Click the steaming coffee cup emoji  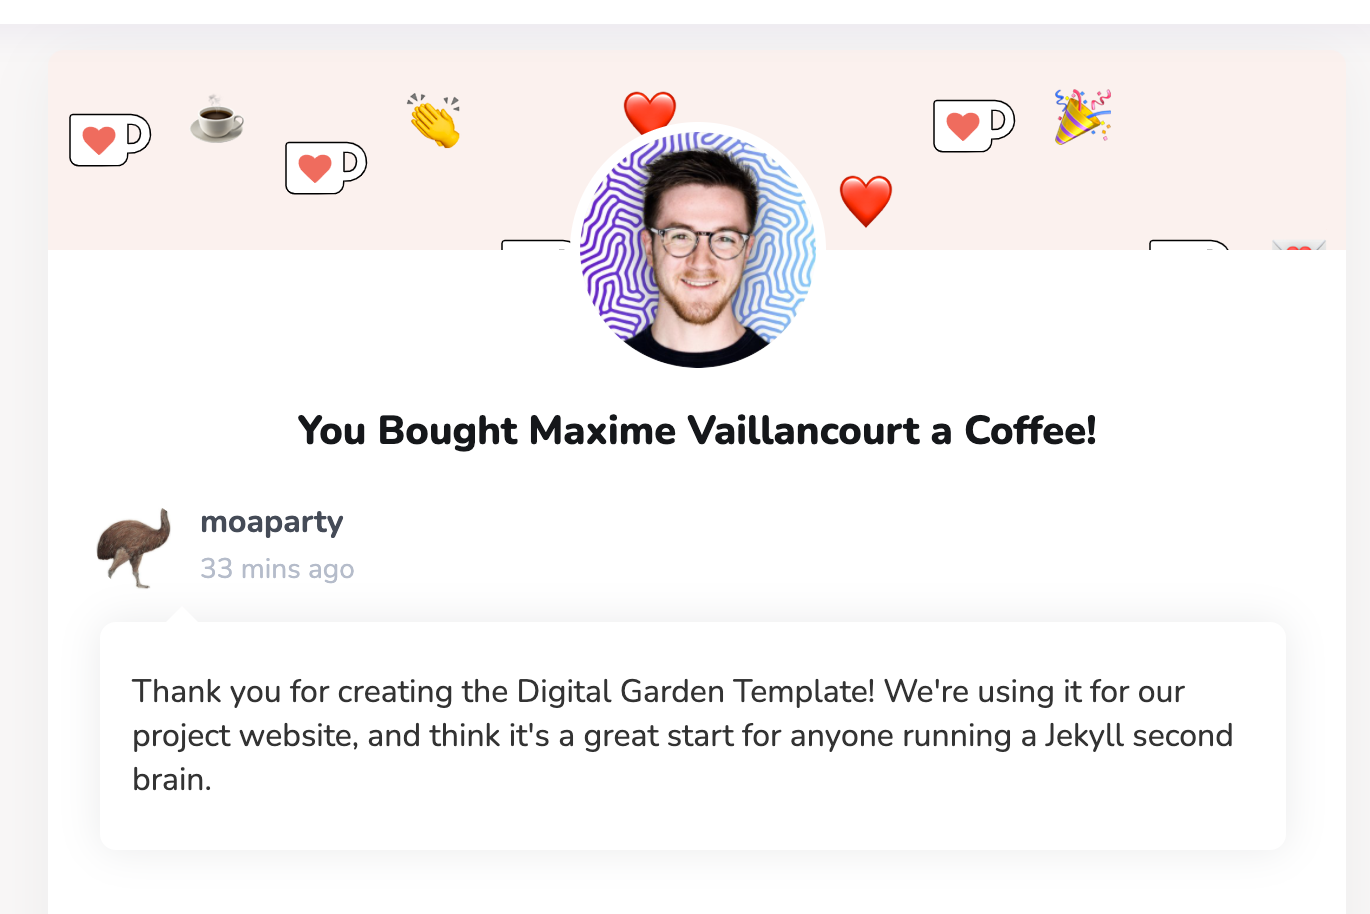point(217,119)
